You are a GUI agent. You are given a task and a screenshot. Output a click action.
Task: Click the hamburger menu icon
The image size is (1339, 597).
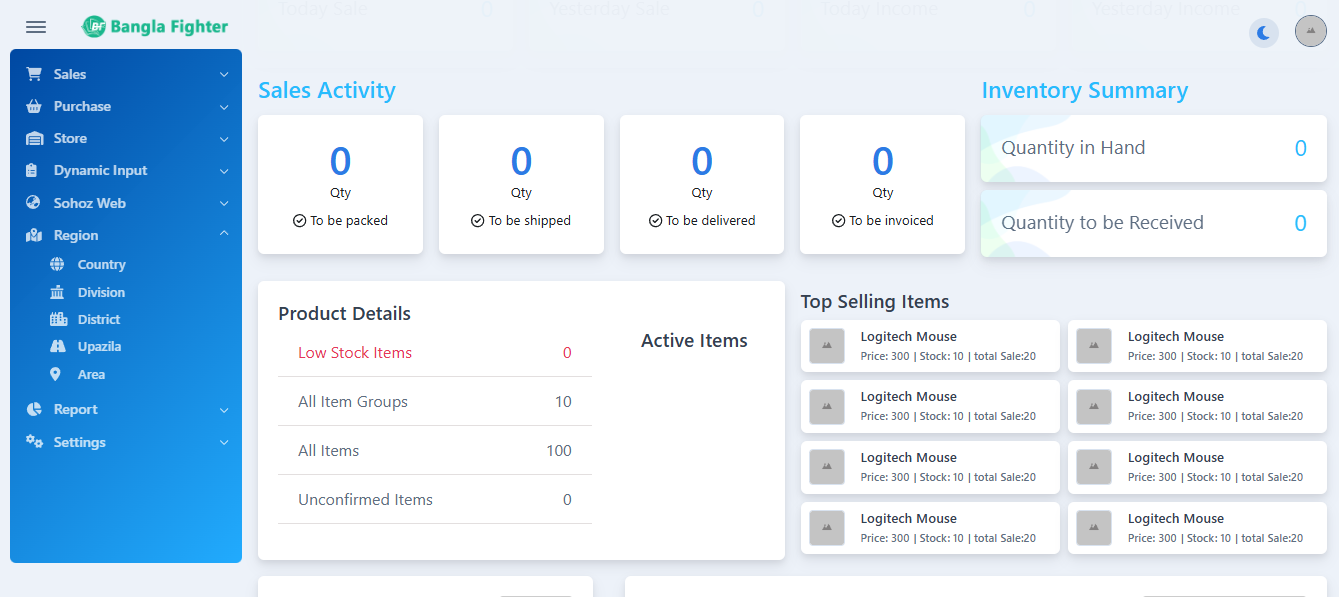(36, 27)
